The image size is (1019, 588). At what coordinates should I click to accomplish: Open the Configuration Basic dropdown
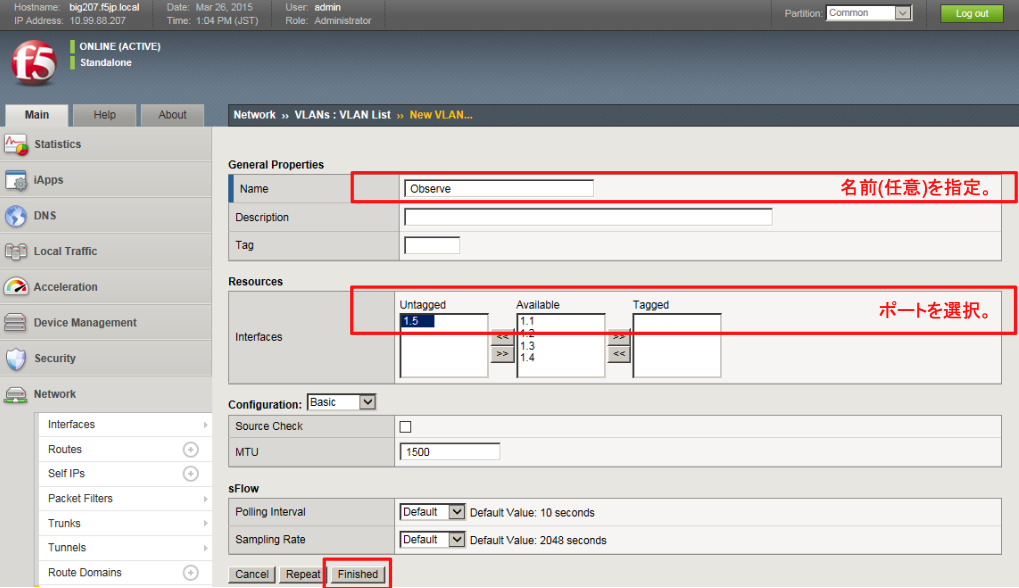pos(341,402)
